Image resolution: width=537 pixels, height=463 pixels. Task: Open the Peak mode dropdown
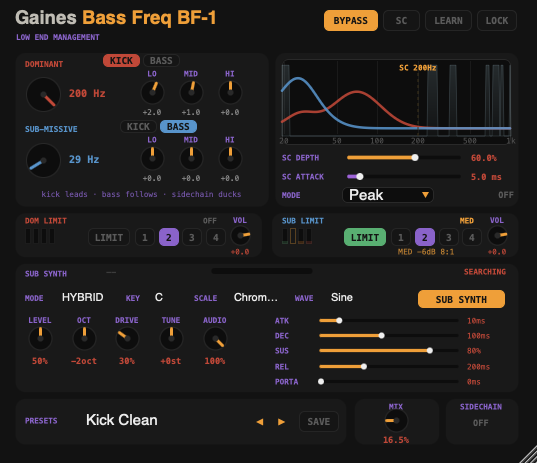pyautogui.click(x=388, y=195)
